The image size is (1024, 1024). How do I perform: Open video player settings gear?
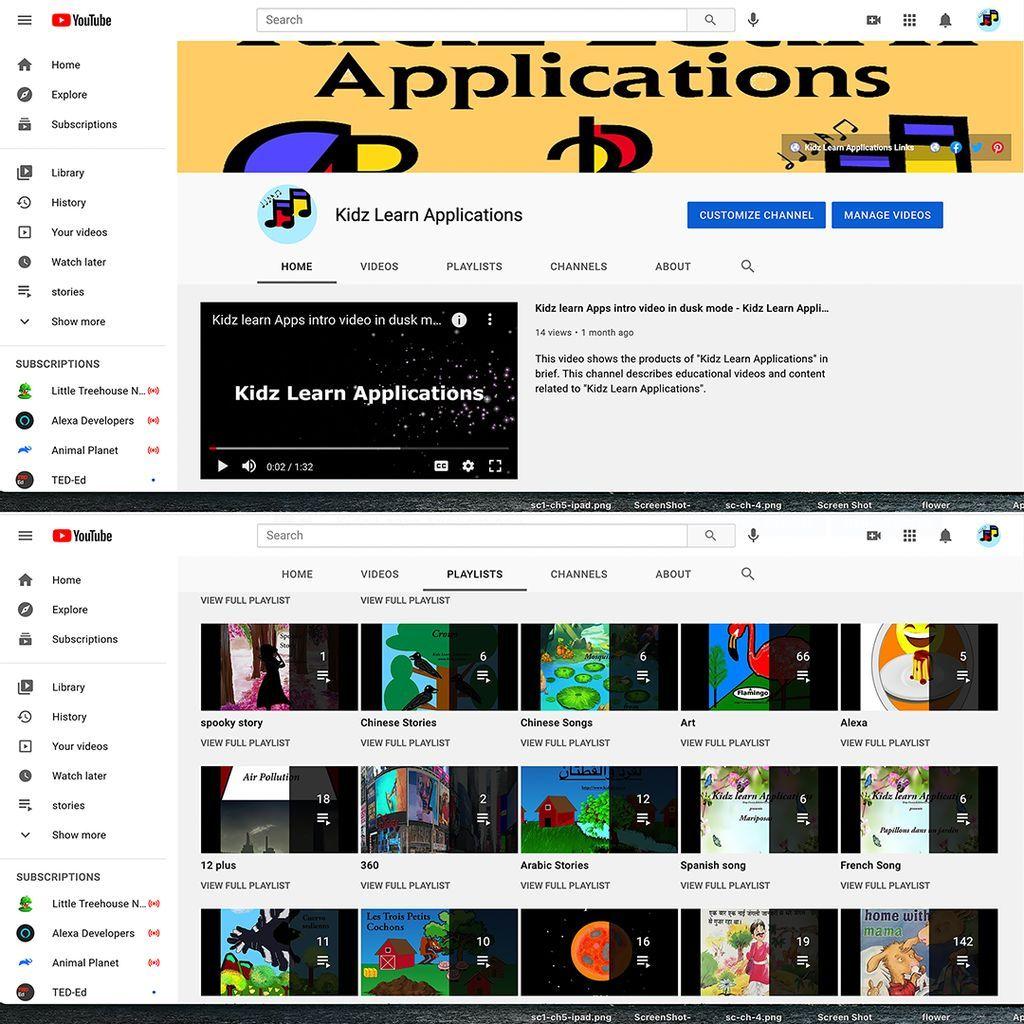click(x=468, y=466)
